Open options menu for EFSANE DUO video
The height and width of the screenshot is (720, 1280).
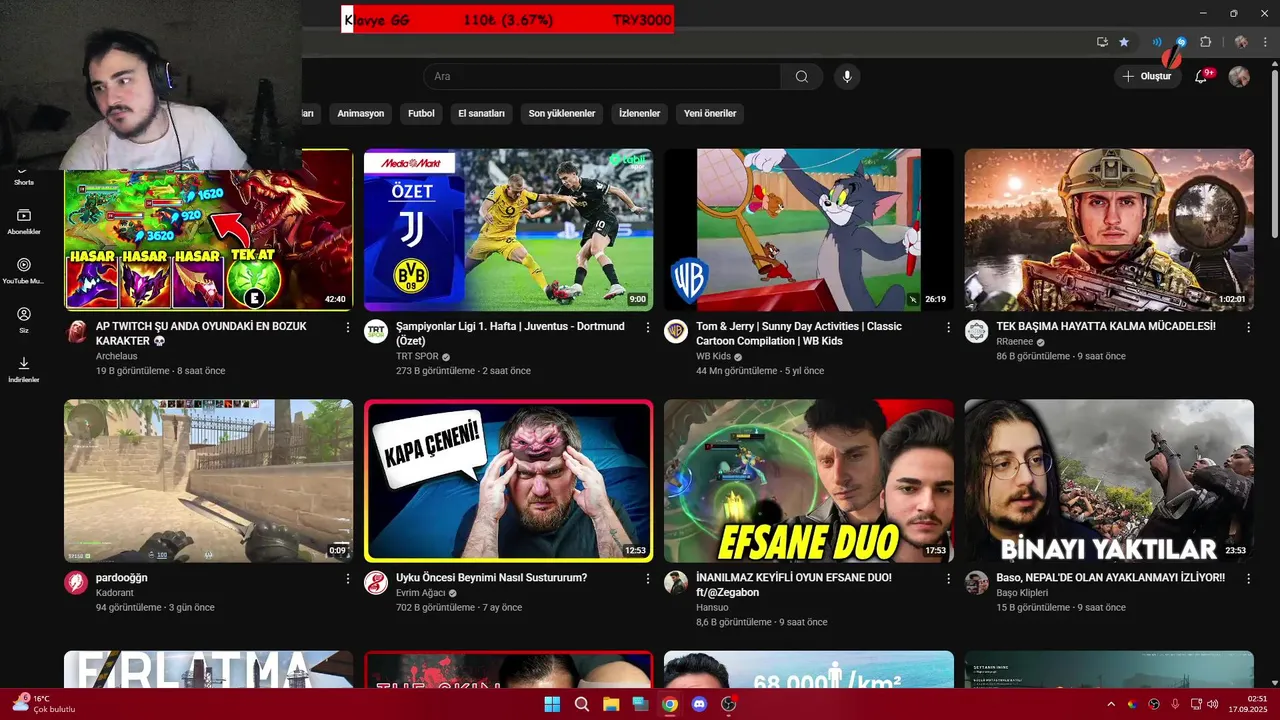pos(948,578)
